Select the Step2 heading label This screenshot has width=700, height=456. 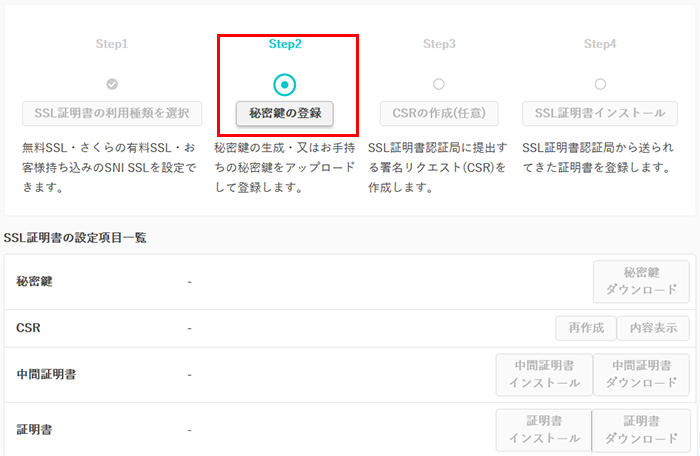285,44
